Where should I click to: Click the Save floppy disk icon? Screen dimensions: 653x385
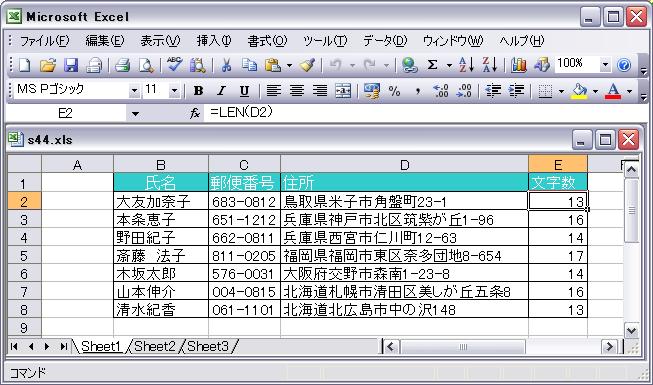[x=71, y=65]
